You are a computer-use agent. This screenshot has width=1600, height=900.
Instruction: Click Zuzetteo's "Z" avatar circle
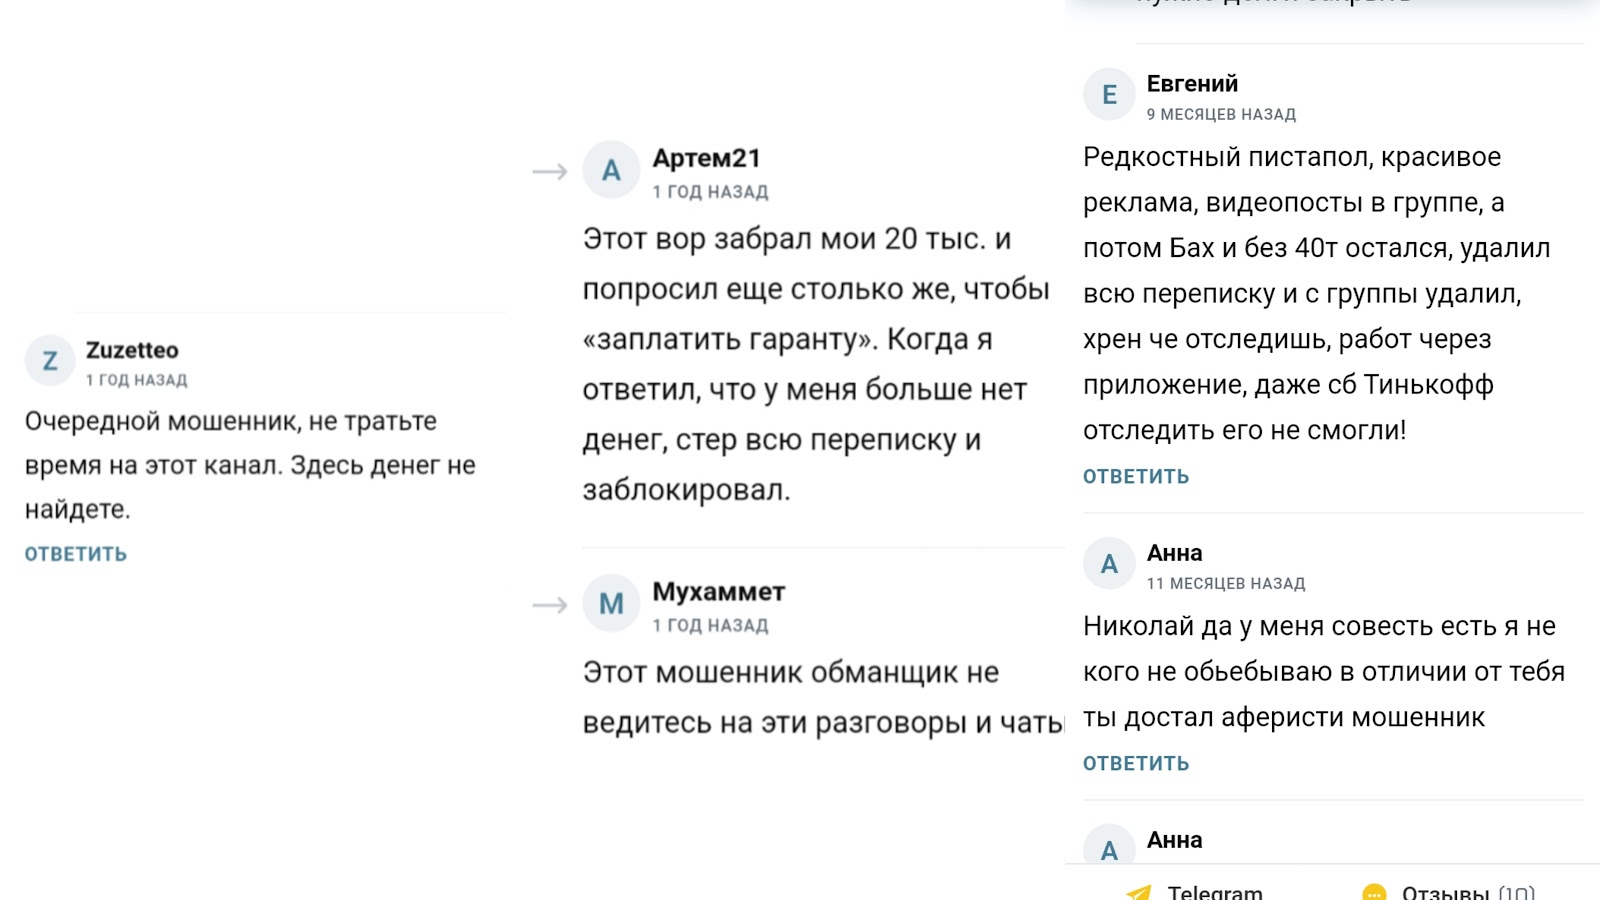click(x=50, y=361)
